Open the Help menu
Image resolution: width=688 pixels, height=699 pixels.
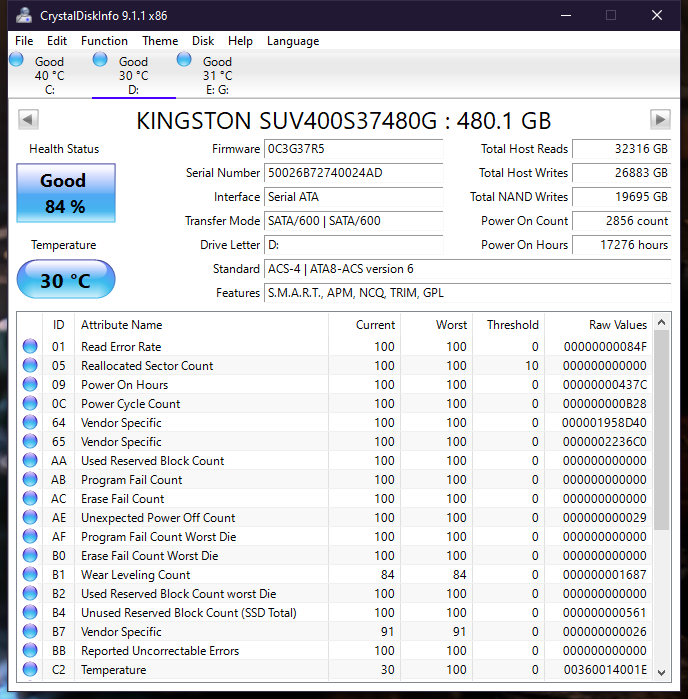240,41
